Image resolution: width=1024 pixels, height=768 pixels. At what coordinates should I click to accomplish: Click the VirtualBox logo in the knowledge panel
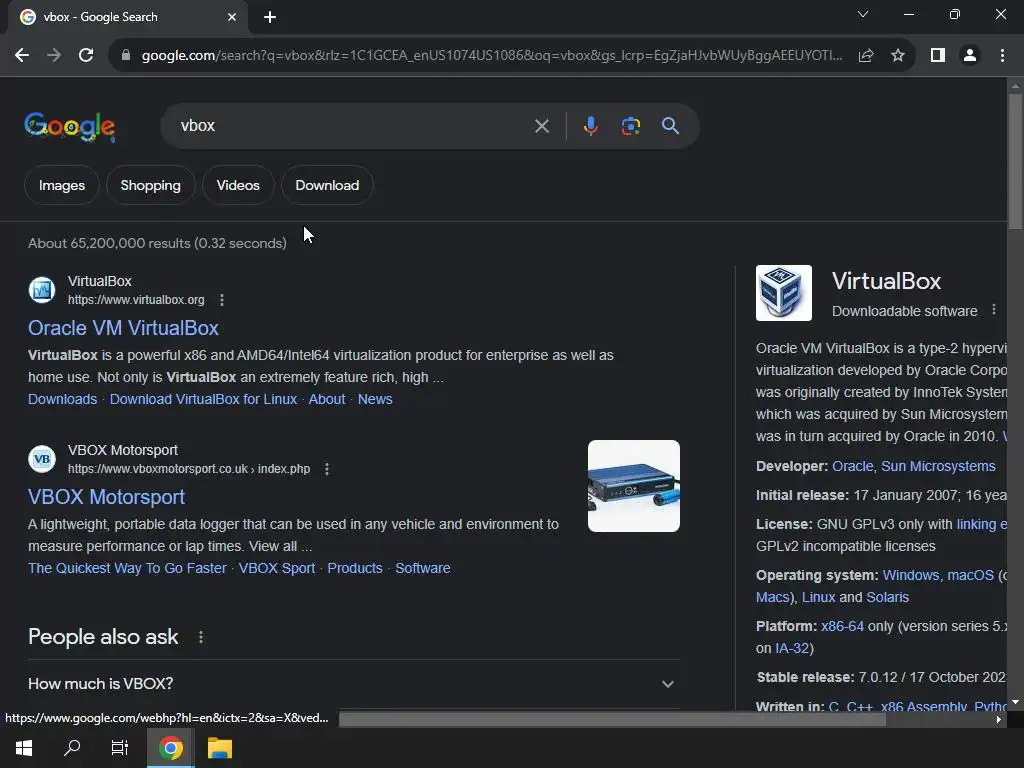pos(784,293)
